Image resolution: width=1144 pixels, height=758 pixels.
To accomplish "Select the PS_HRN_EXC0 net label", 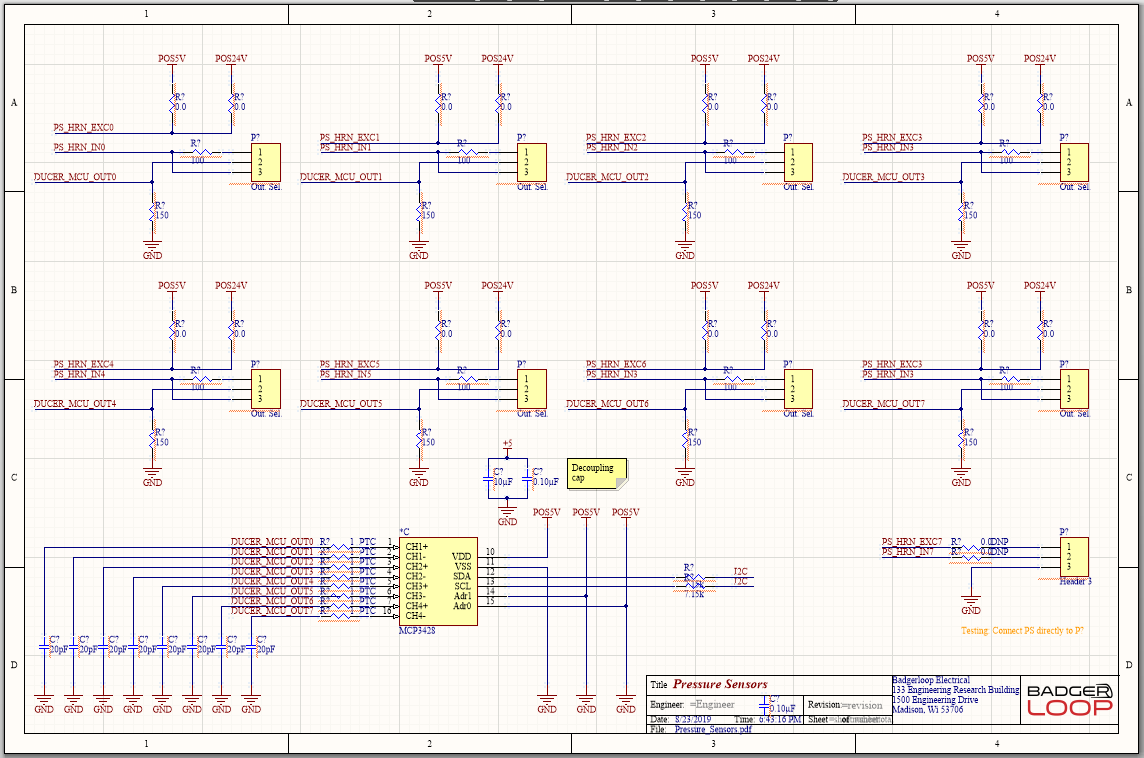I will pyautogui.click(x=83, y=128).
